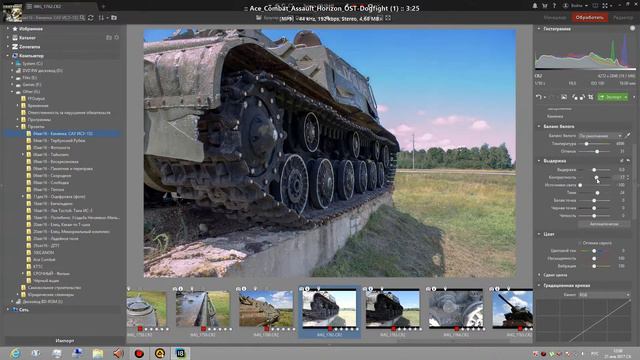Image resolution: width=640 pixels, height=360 pixels.
Task: Select the currently highlighted filmstrip thumbnail
Action: tap(329, 311)
